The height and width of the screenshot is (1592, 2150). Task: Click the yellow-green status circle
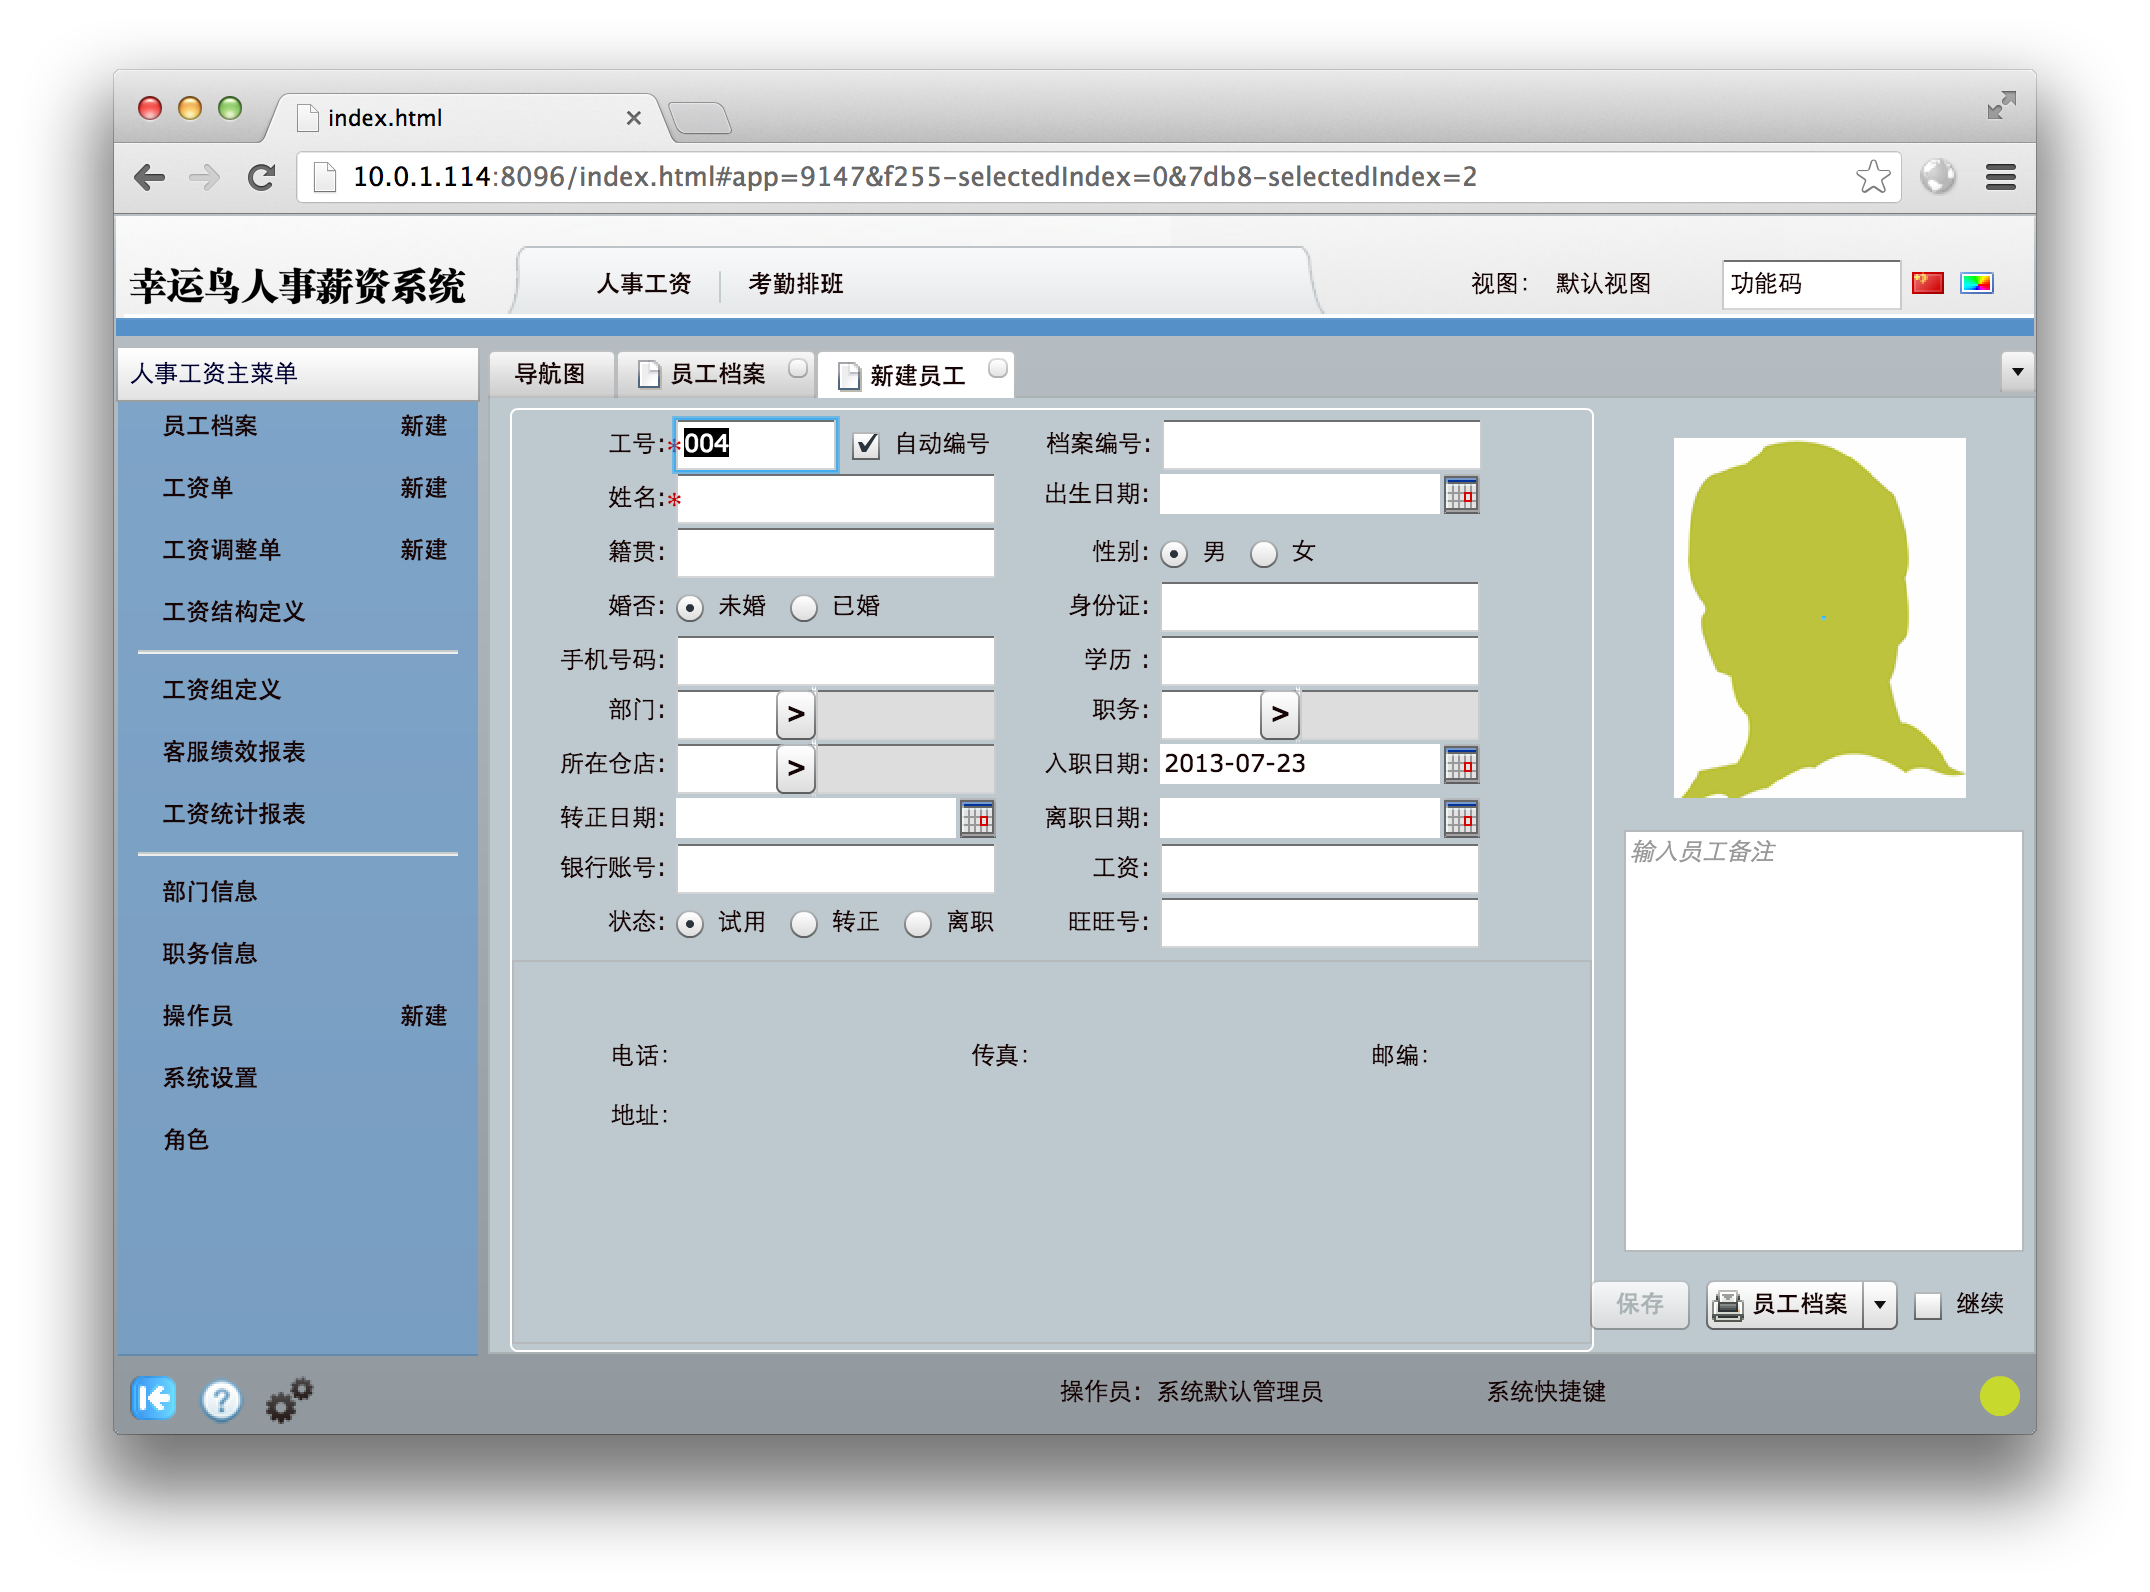pyautogui.click(x=1999, y=1396)
